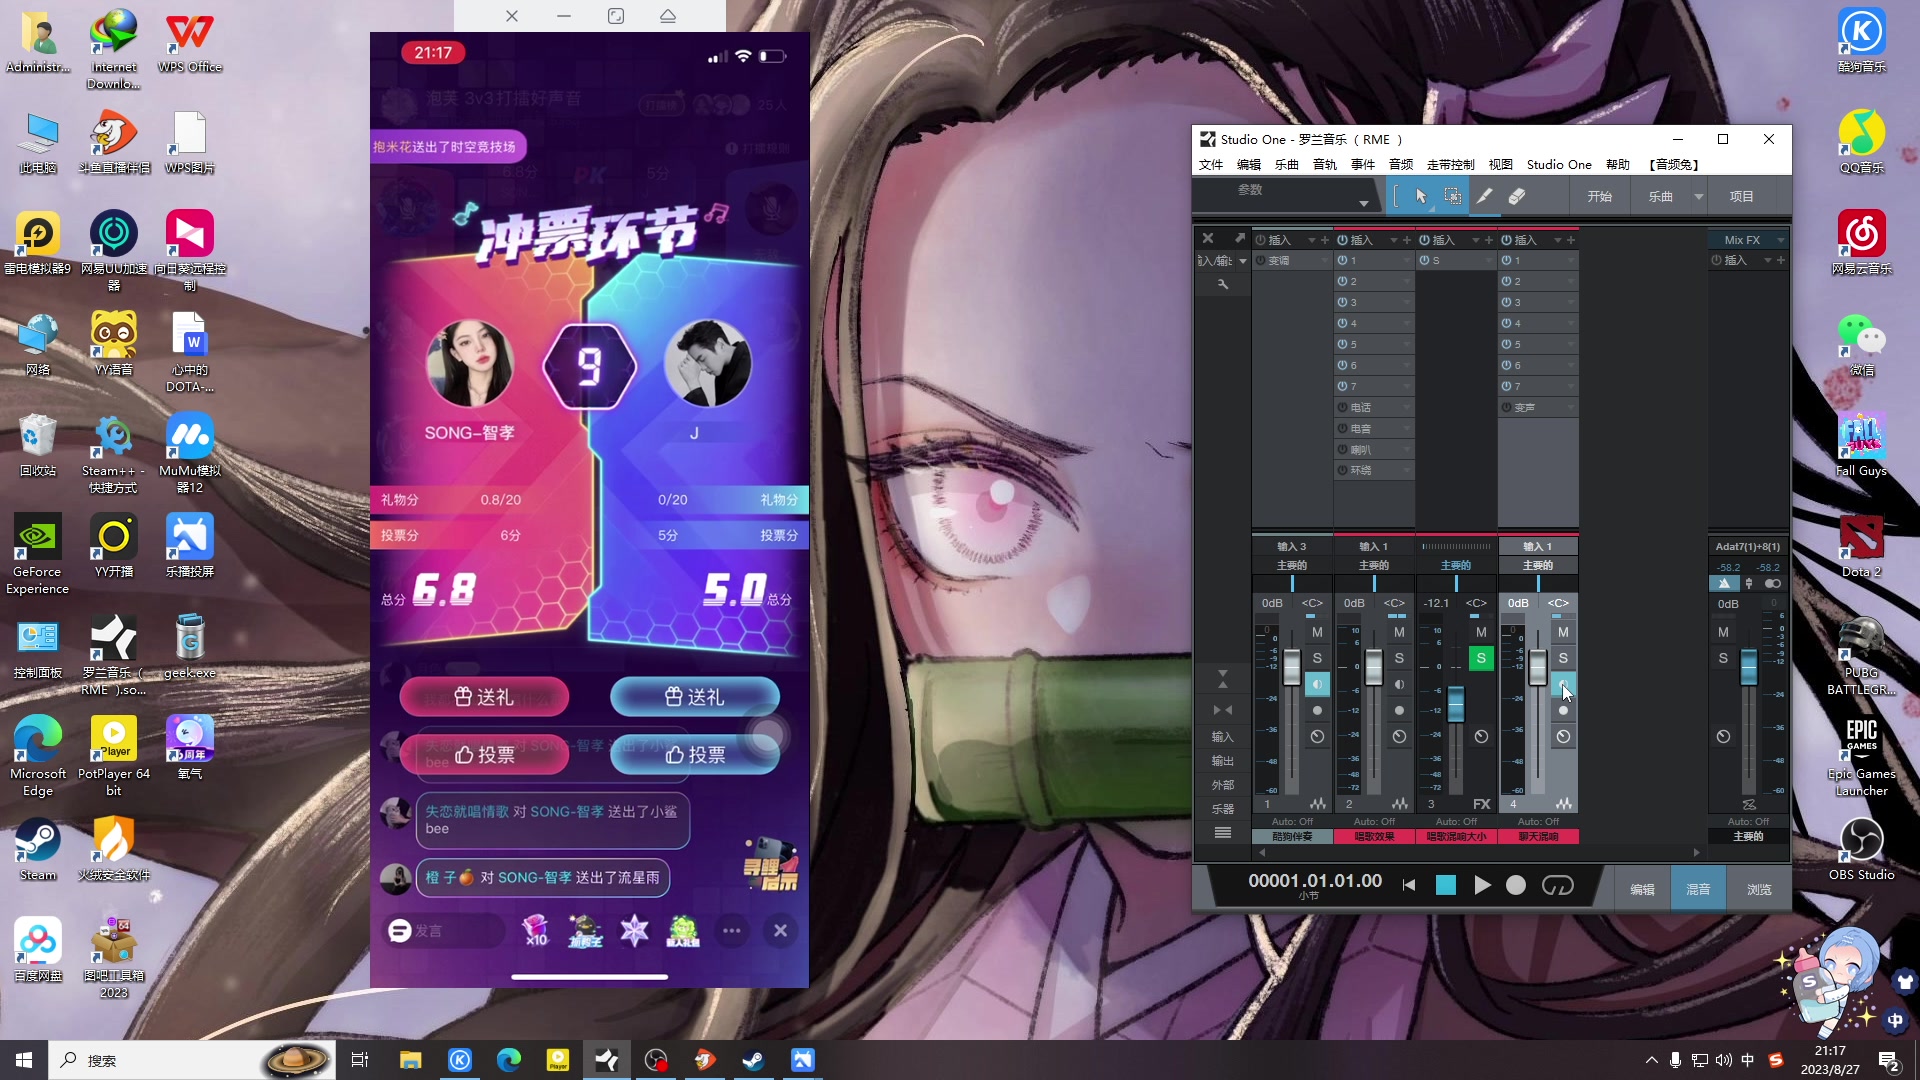This screenshot has height=1080, width=1920.
Task: Open the 走带控制 menu
Action: click(x=1450, y=165)
